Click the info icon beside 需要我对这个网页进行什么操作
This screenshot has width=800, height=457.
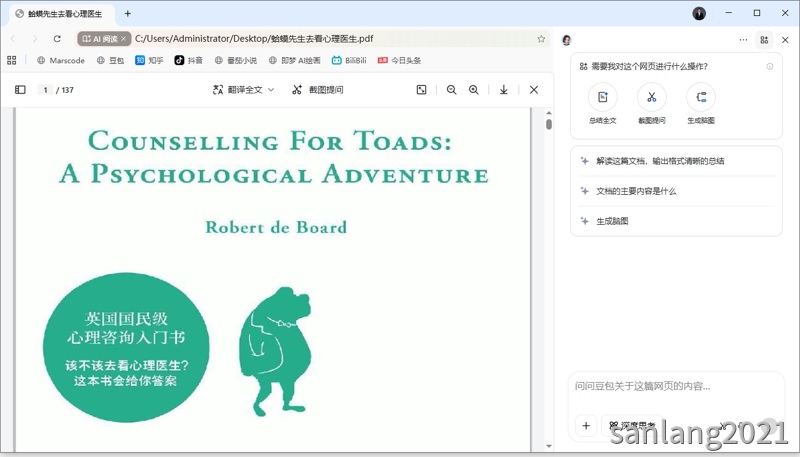pos(769,66)
